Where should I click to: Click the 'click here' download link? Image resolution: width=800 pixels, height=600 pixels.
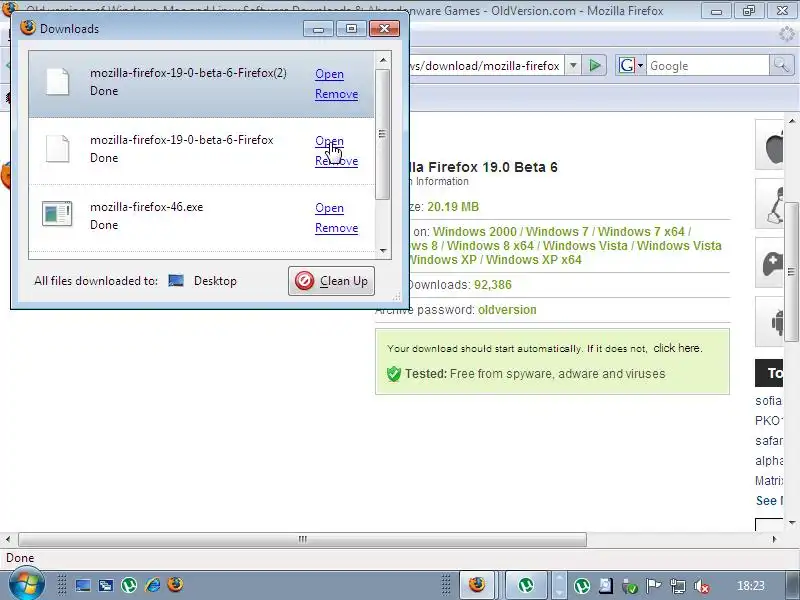[678, 348]
